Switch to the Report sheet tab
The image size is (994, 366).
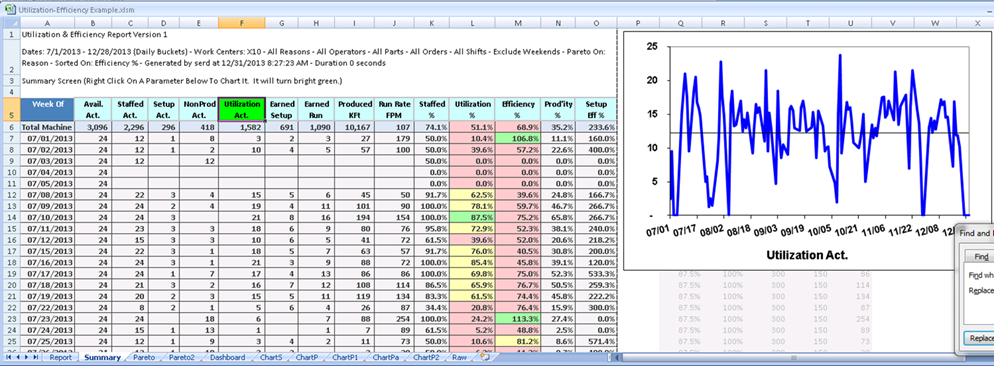point(60,358)
